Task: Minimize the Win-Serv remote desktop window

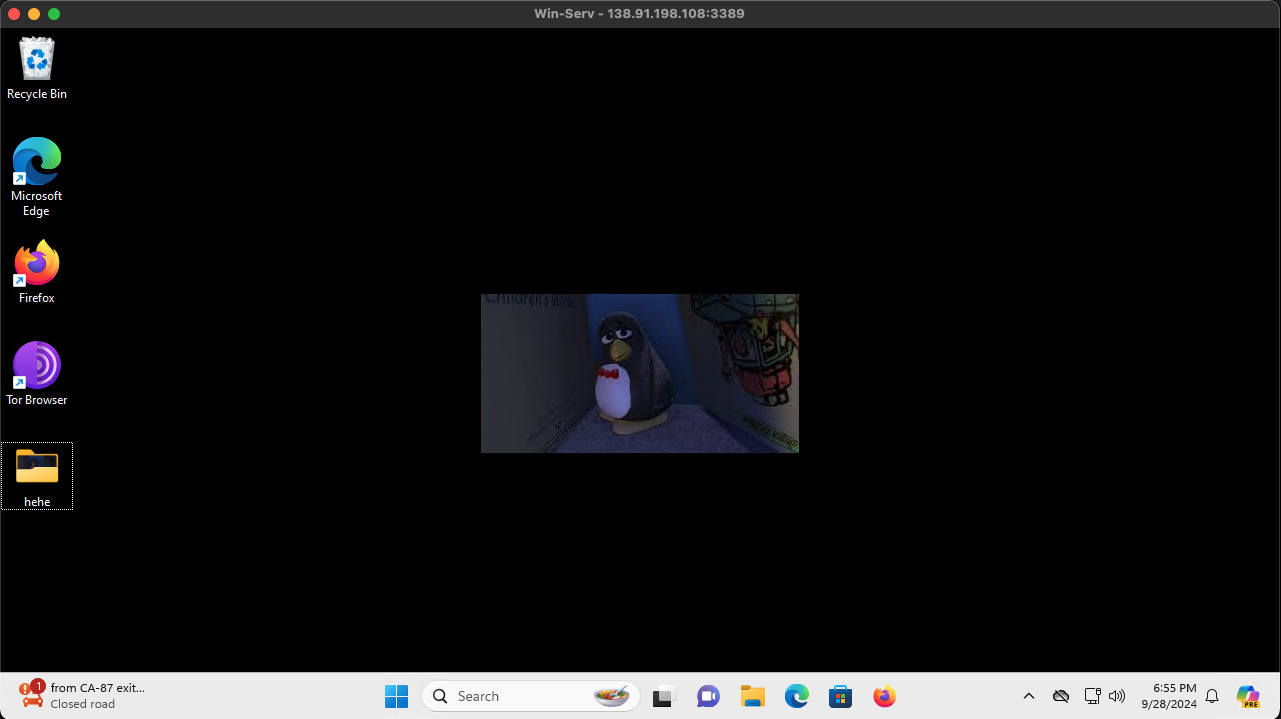Action: [x=34, y=14]
